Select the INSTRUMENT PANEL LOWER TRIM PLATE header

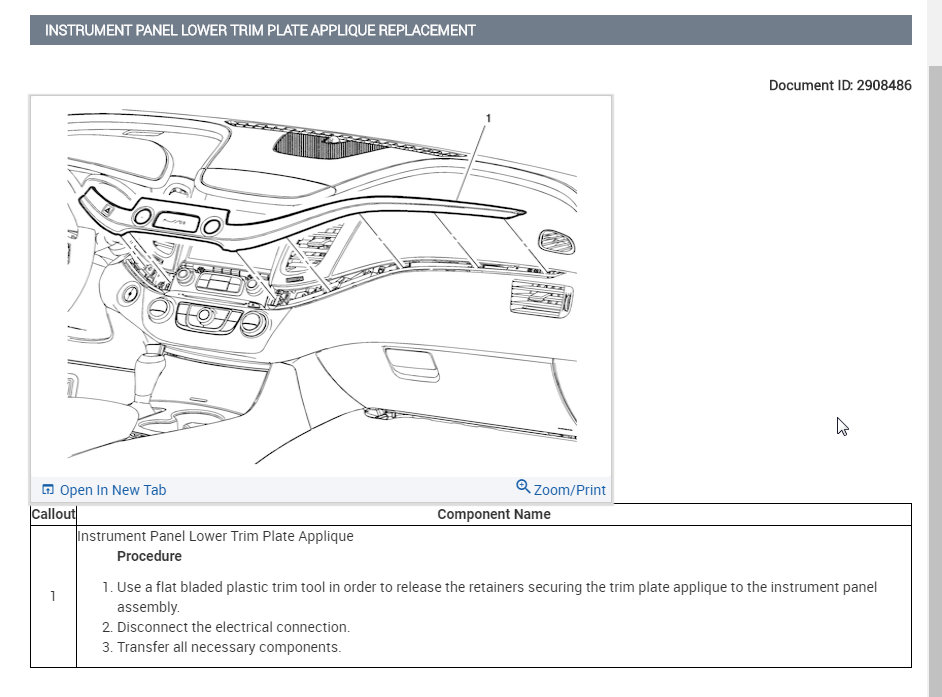[259, 30]
